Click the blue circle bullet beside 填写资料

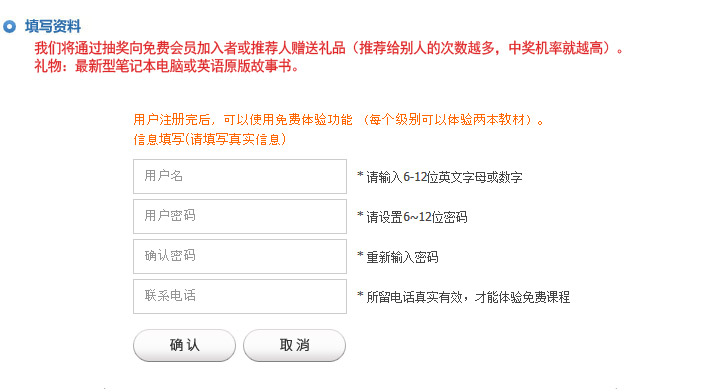point(9,27)
